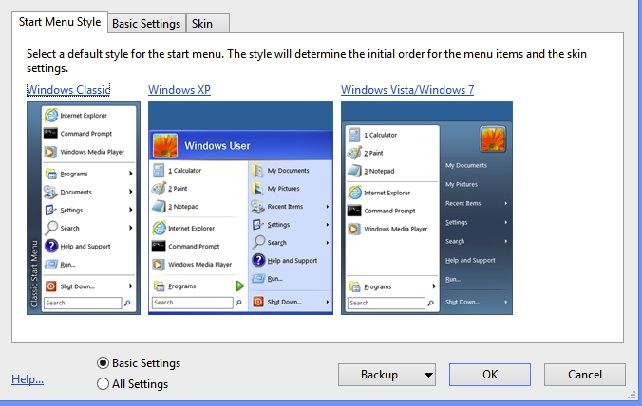Viewport: 642px width, 406px height.
Task: Click Shut Down arrow in Vista/Windows 7 preview
Action: coord(506,302)
